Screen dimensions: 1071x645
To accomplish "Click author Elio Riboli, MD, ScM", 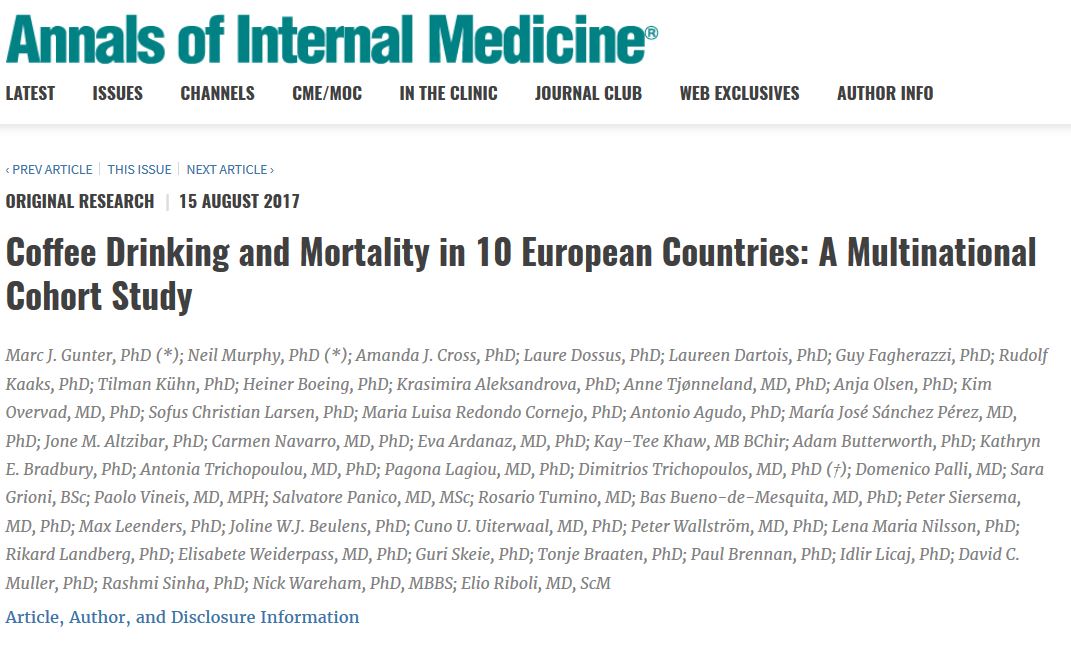I will point(535,583).
